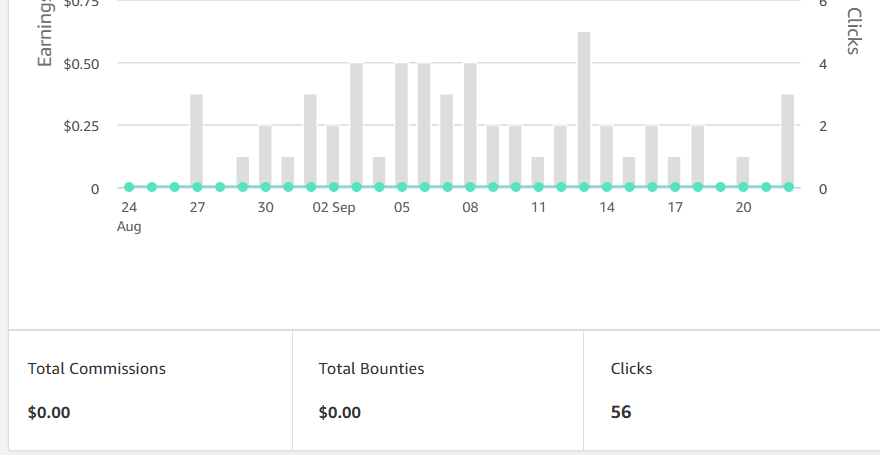
Task: Select the earnings data point on 11 Sep
Action: coord(538,187)
